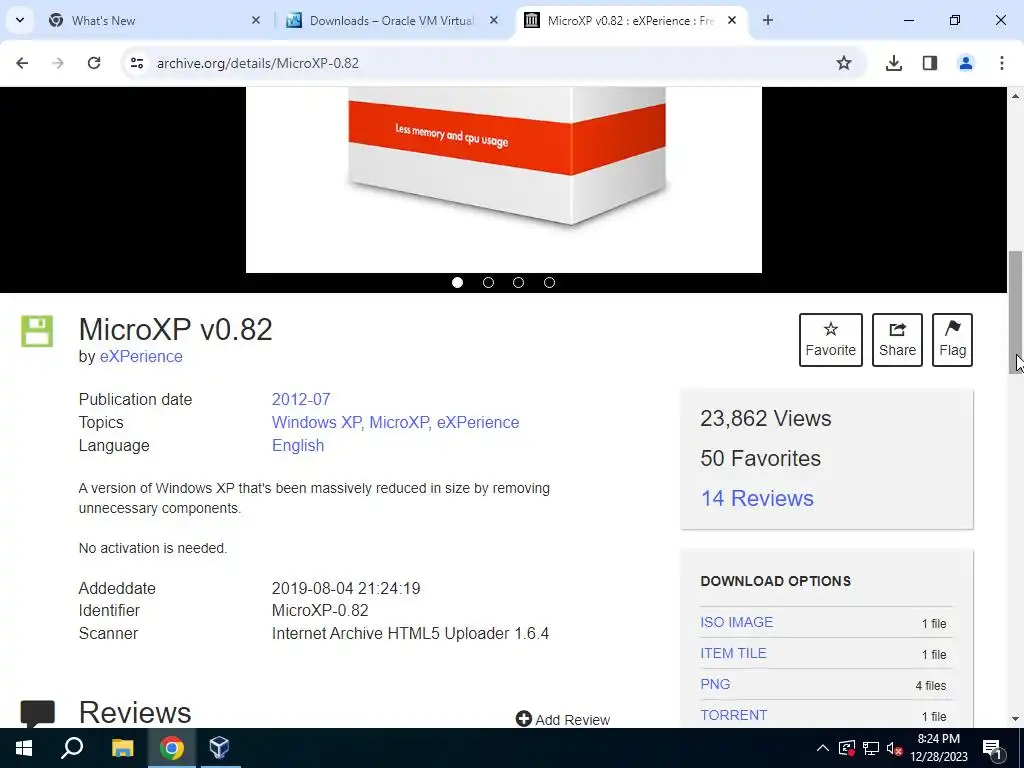Switch to Downloads – Oracle VM VirtualBox tab
The height and width of the screenshot is (768, 1024).
coord(392,20)
